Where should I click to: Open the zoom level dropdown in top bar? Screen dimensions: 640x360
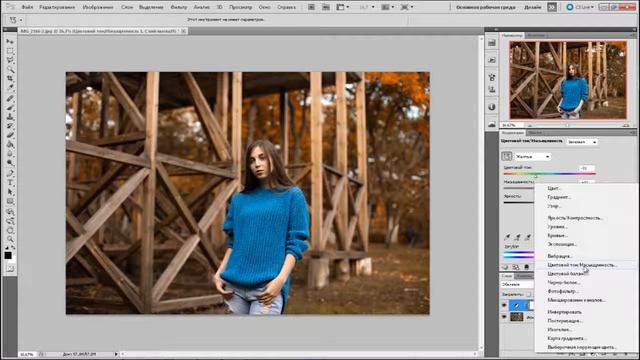367,7
